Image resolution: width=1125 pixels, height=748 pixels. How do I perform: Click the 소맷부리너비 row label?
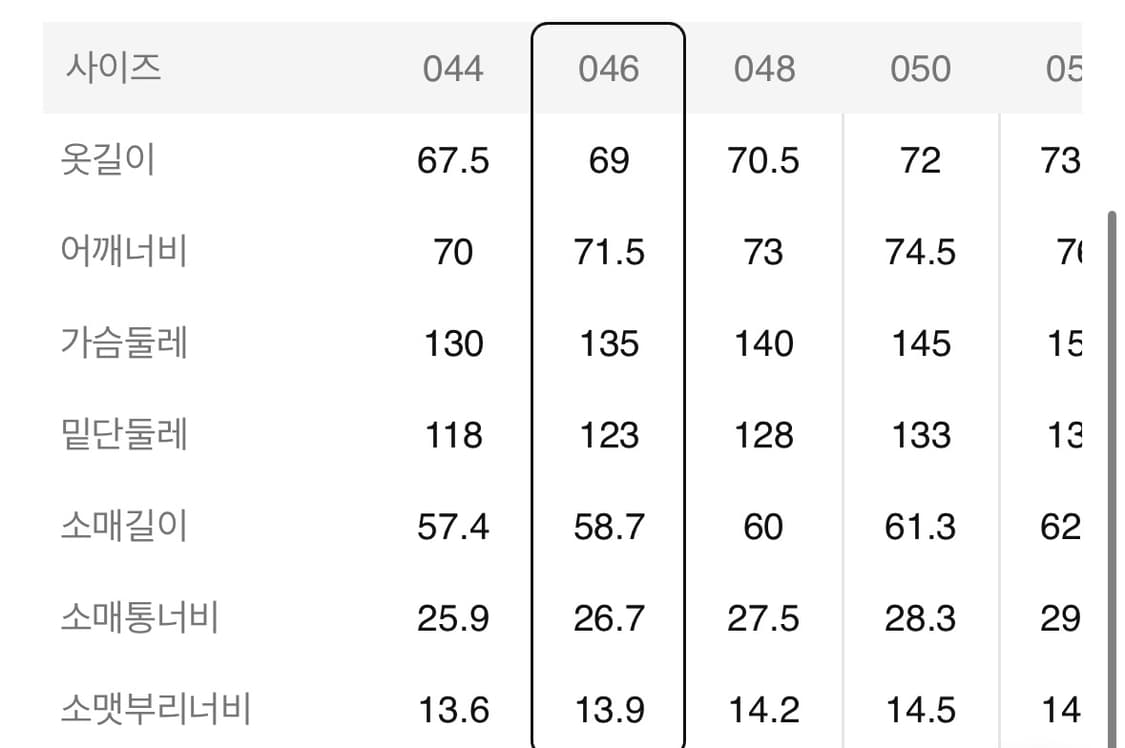pyautogui.click(x=155, y=710)
